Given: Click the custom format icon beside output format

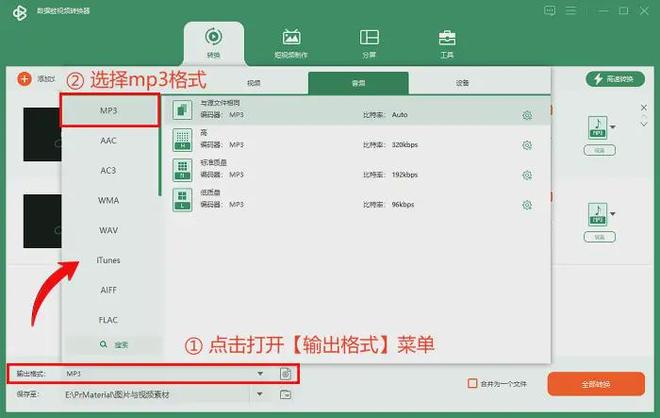Looking at the screenshot, I should (x=285, y=373).
